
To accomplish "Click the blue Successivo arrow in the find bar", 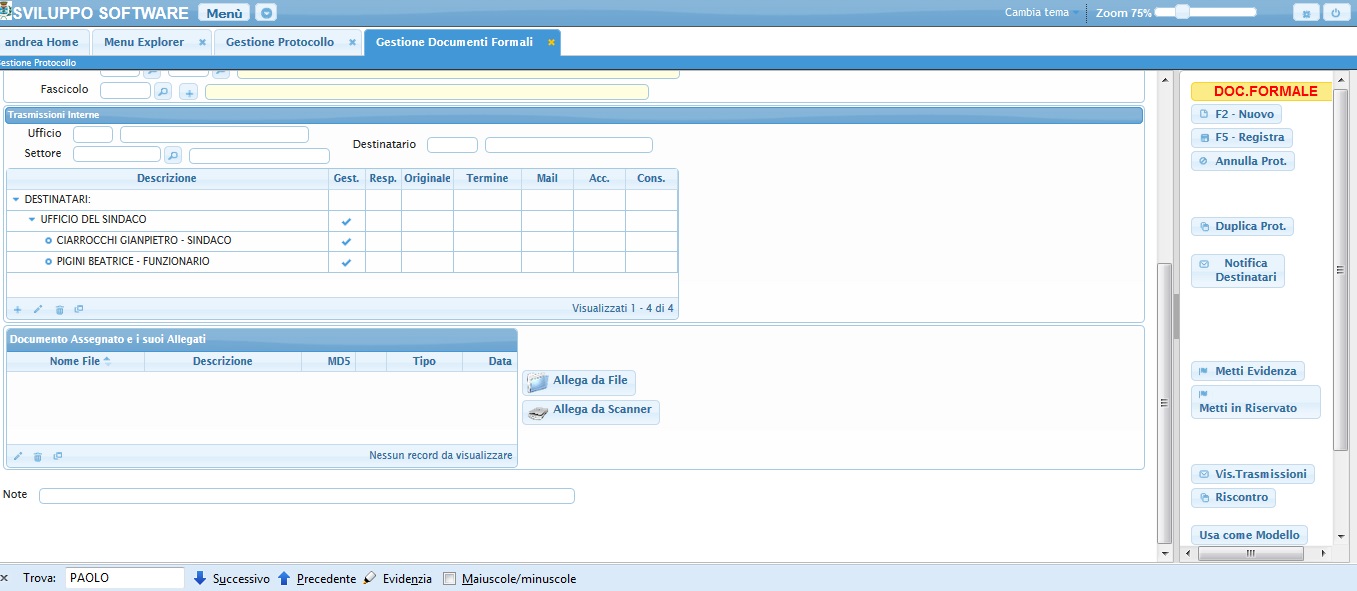I will click(x=200, y=578).
